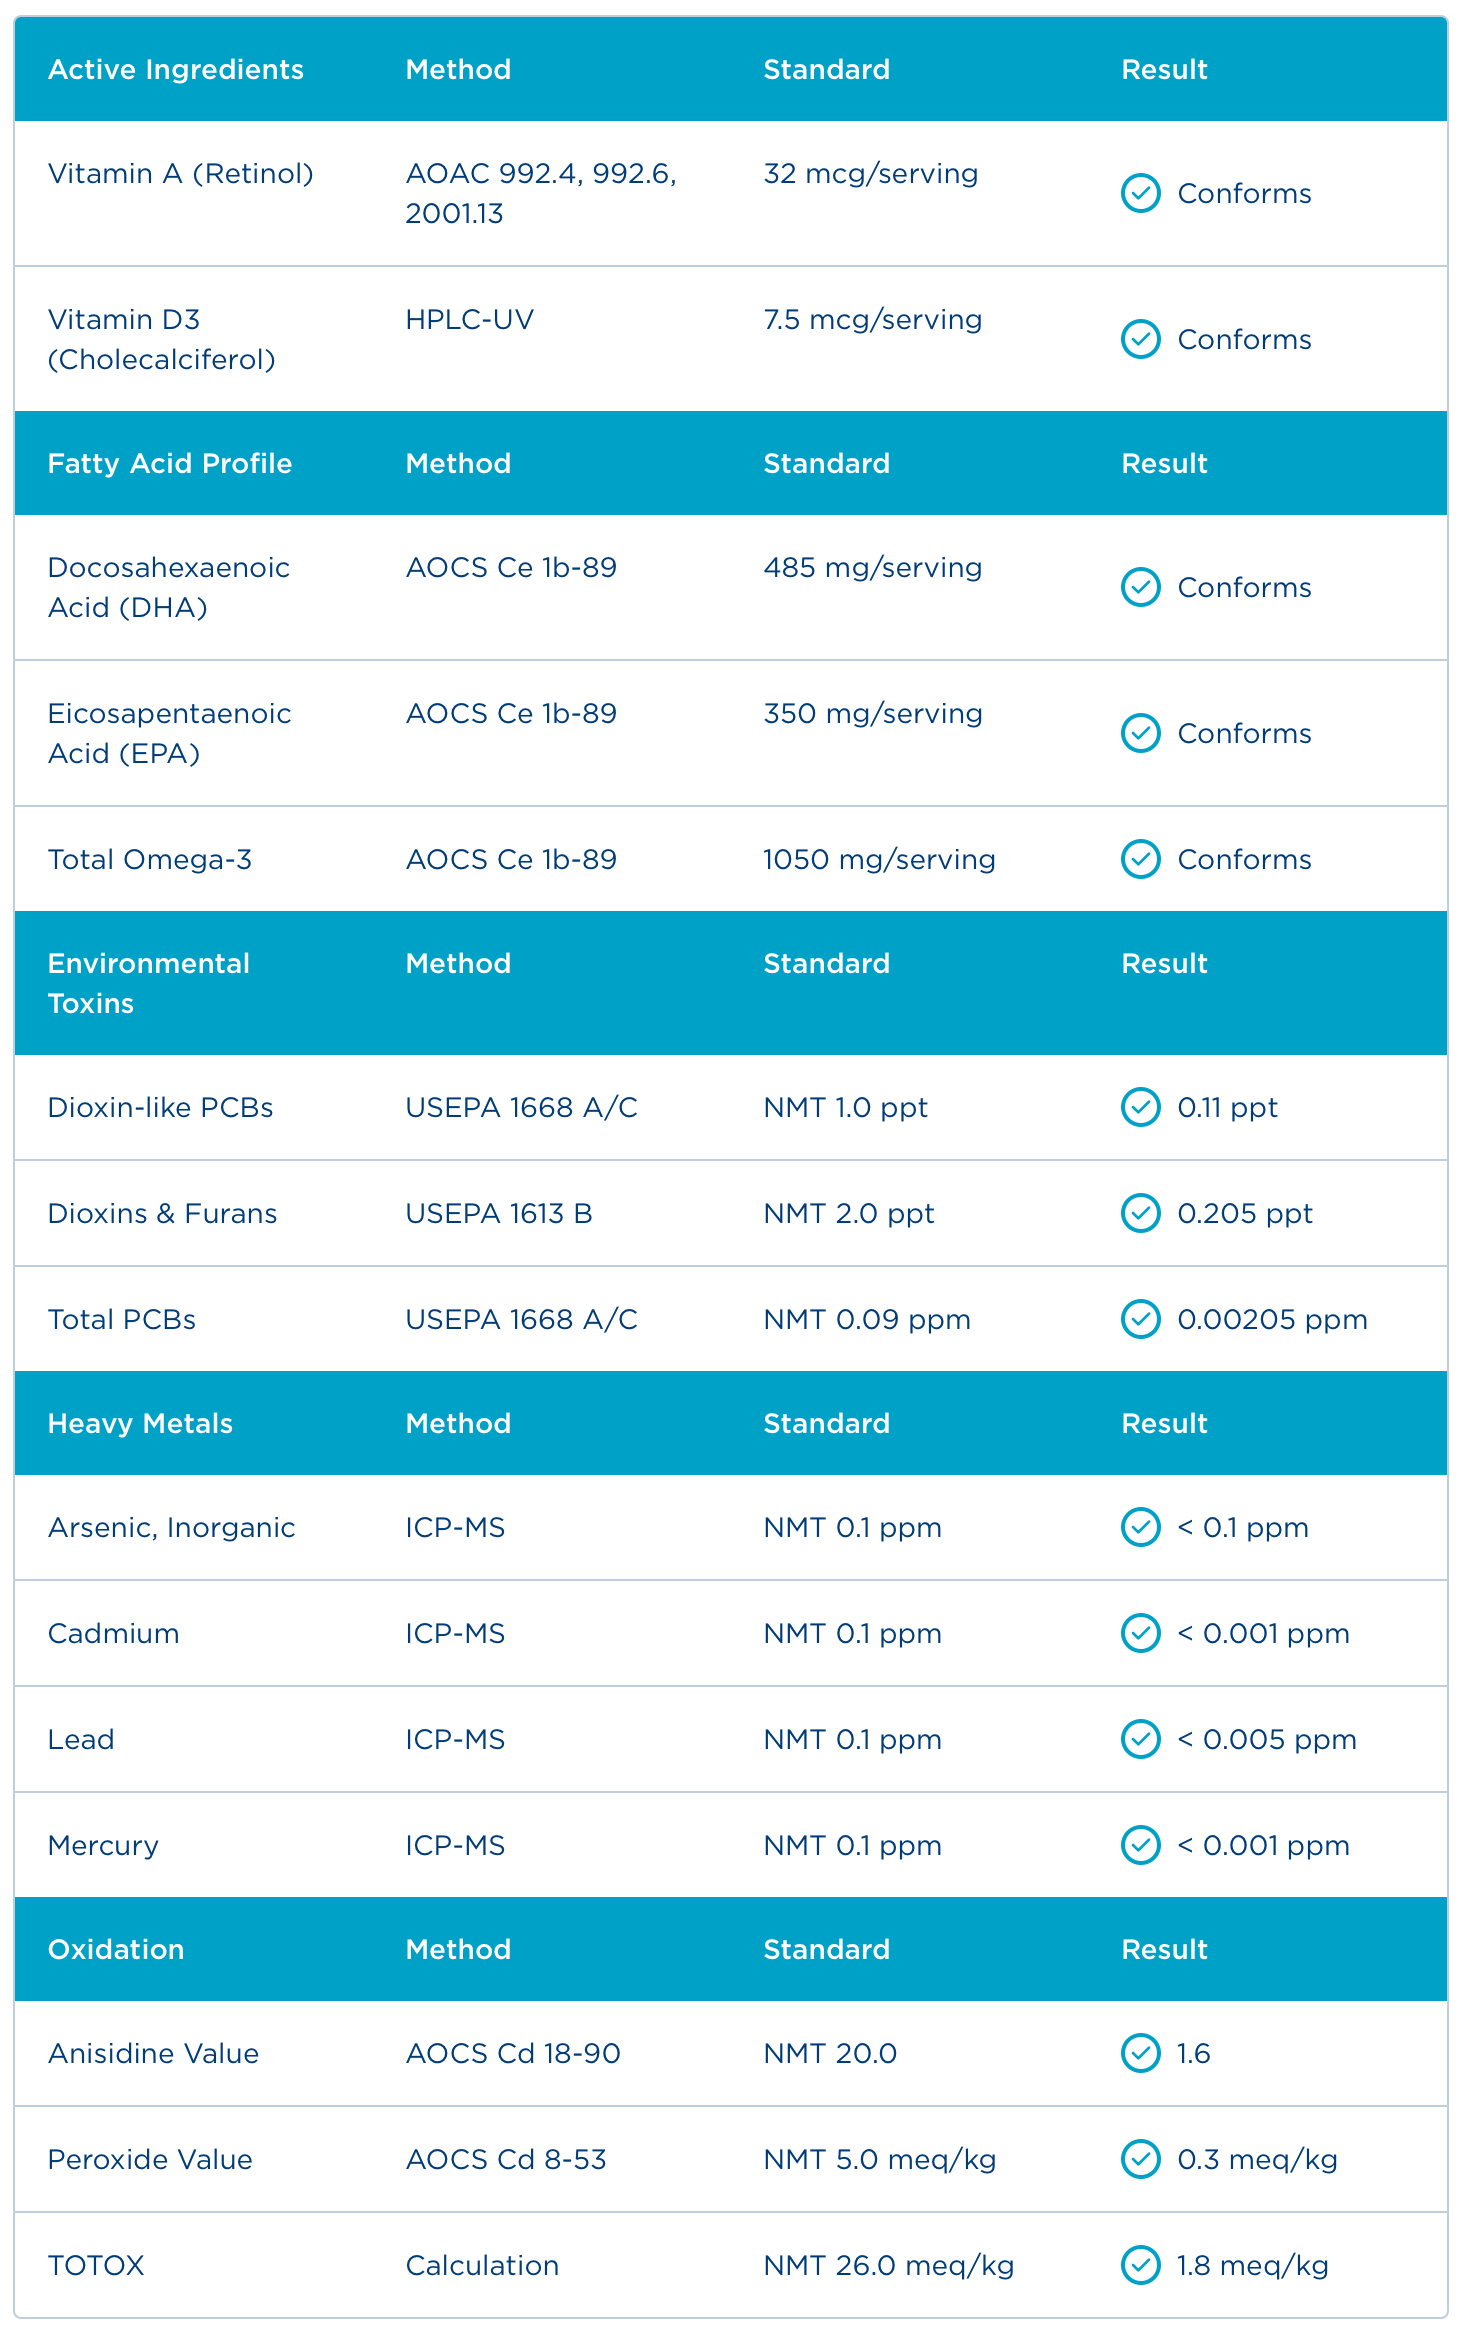Click the Oxidation section heading

[116, 1950]
